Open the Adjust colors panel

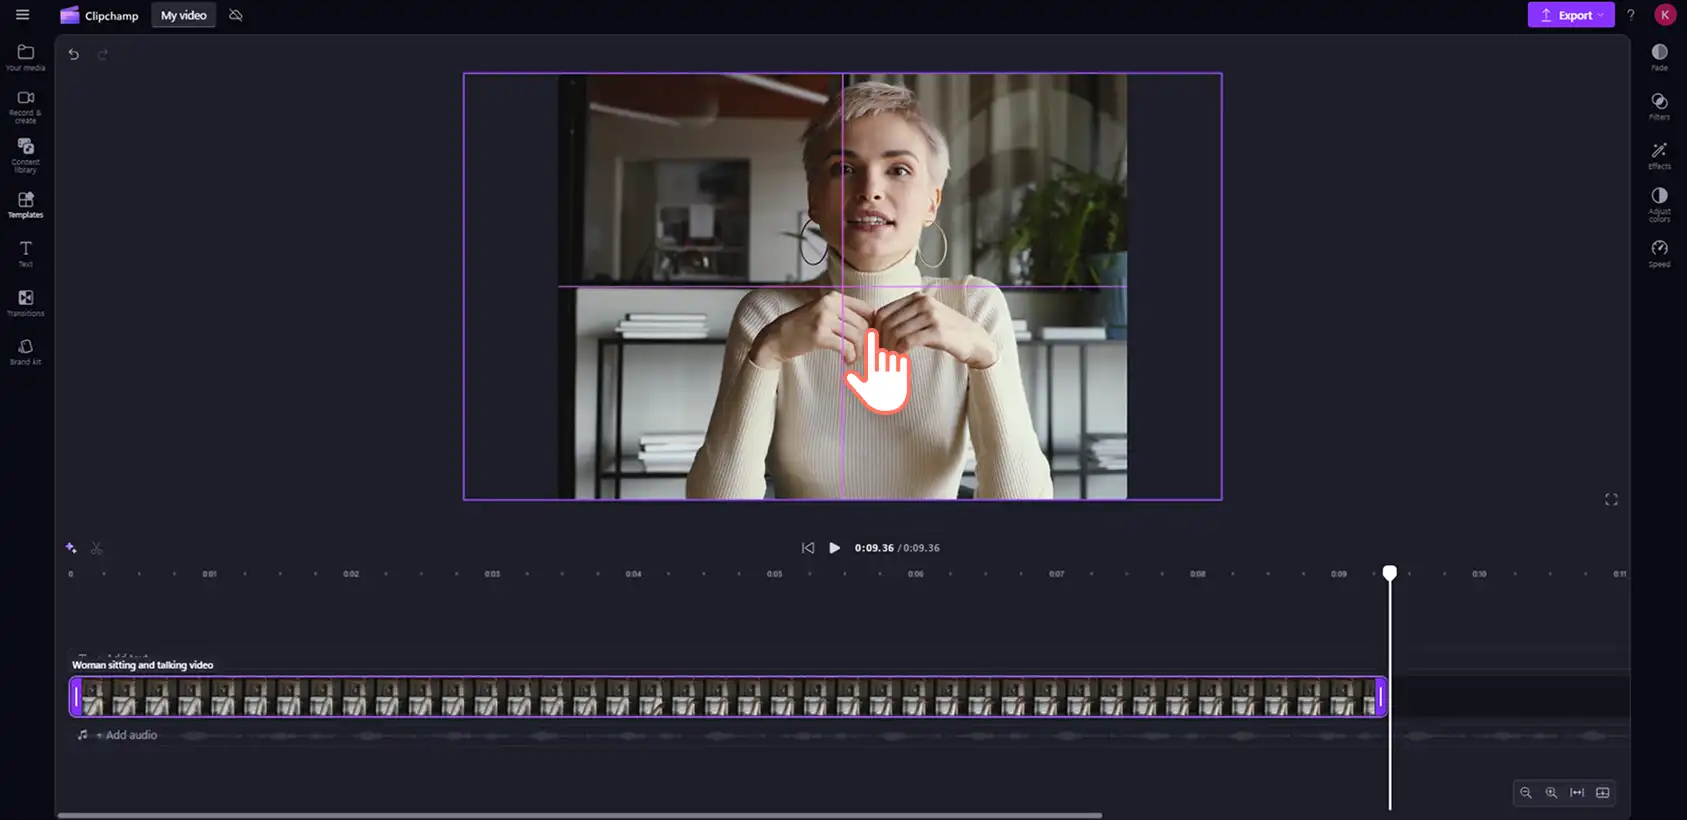coord(1659,204)
